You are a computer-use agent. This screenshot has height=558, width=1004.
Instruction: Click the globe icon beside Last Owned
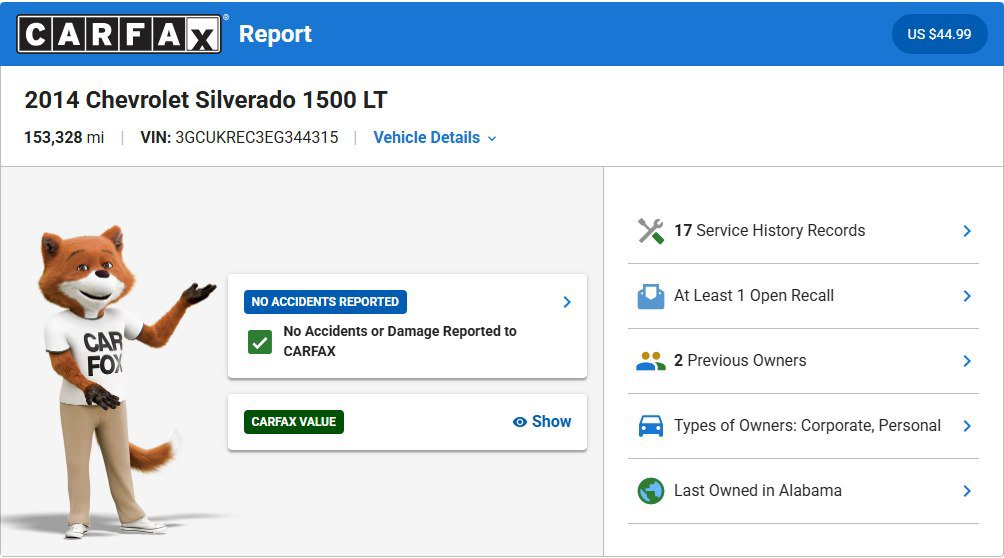[x=651, y=491]
